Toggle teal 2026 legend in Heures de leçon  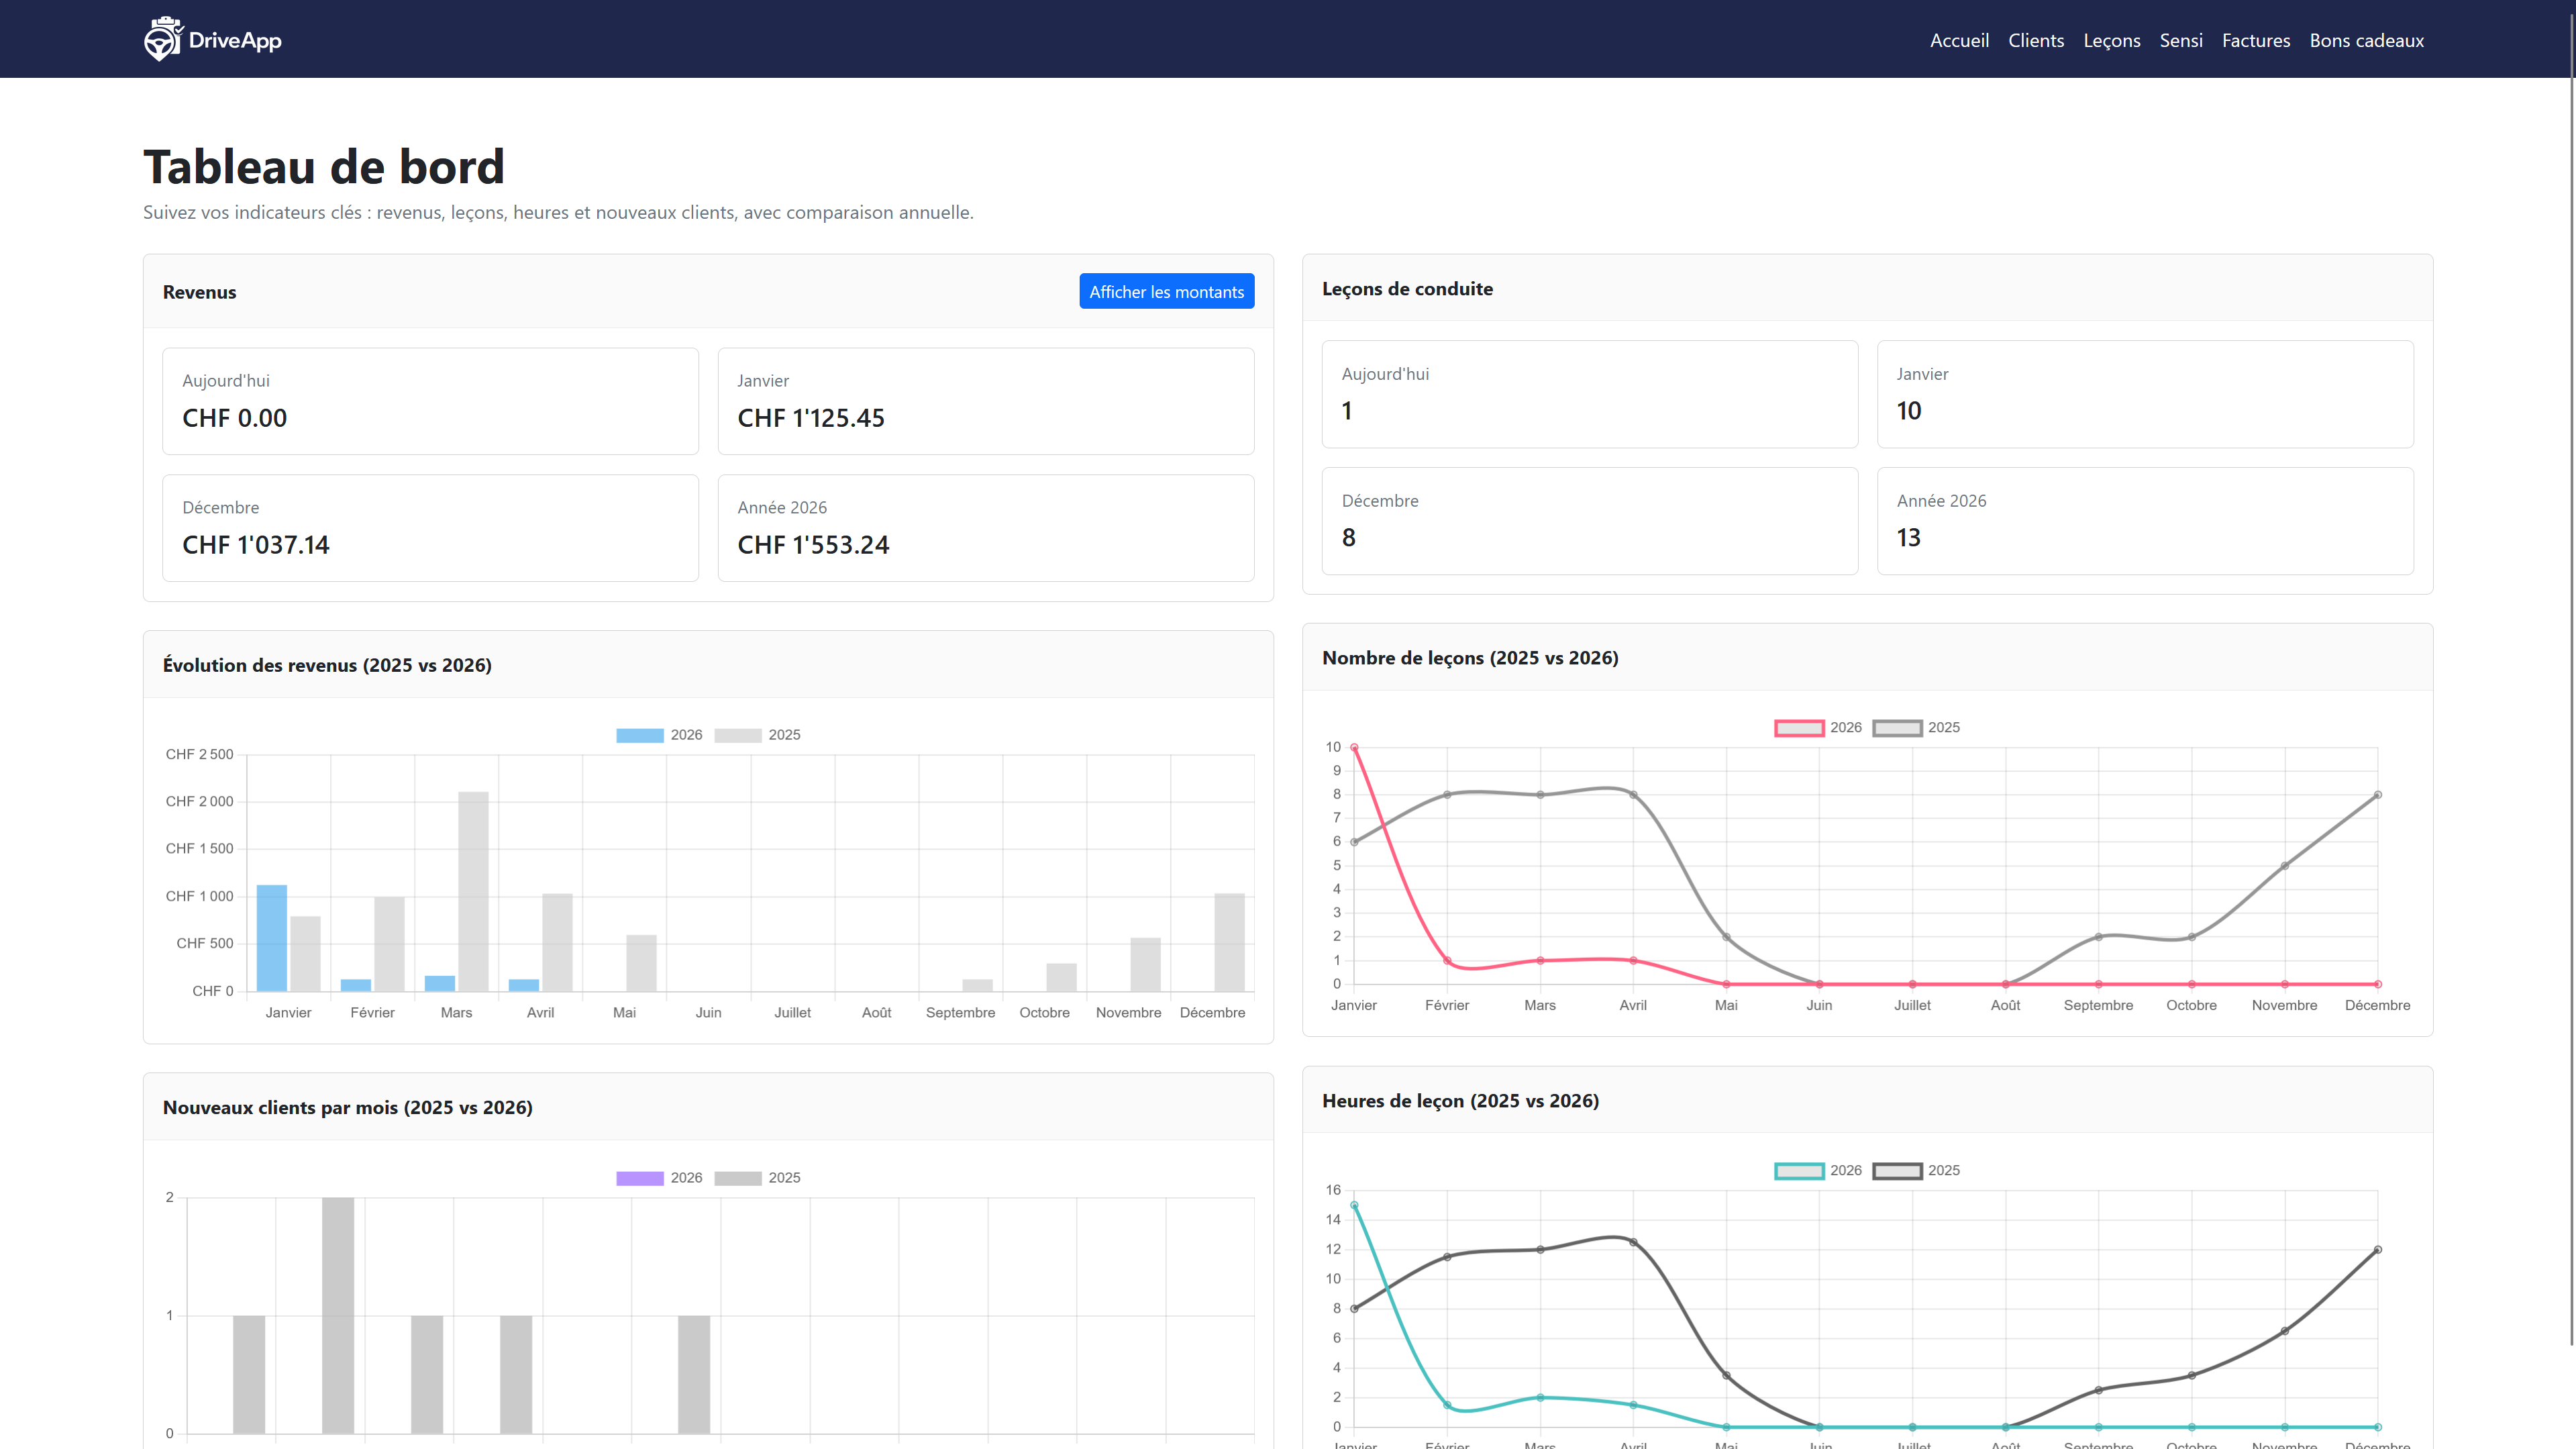(1799, 1171)
